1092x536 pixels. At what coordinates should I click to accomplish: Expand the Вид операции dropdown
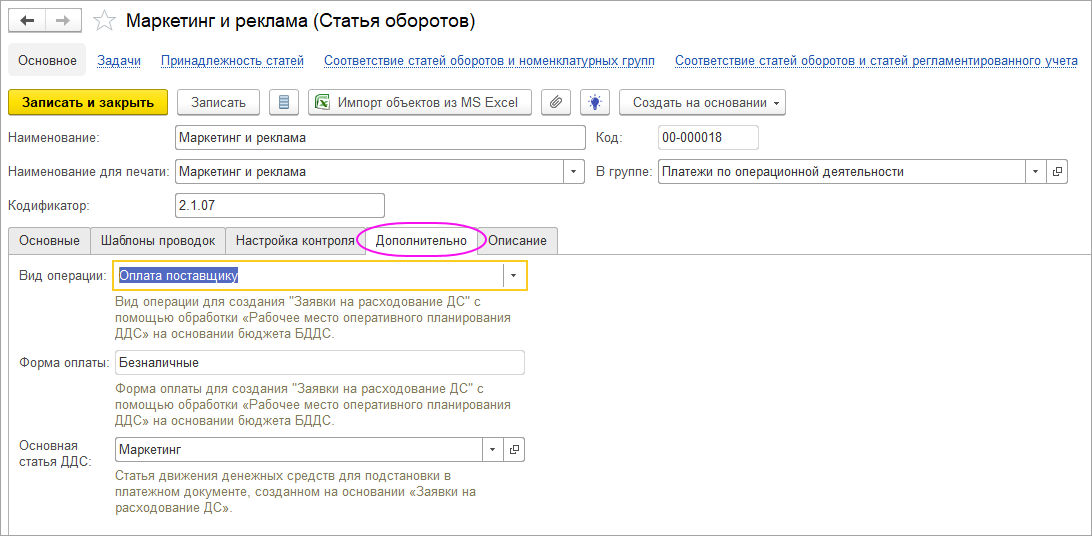pyautogui.click(x=514, y=276)
